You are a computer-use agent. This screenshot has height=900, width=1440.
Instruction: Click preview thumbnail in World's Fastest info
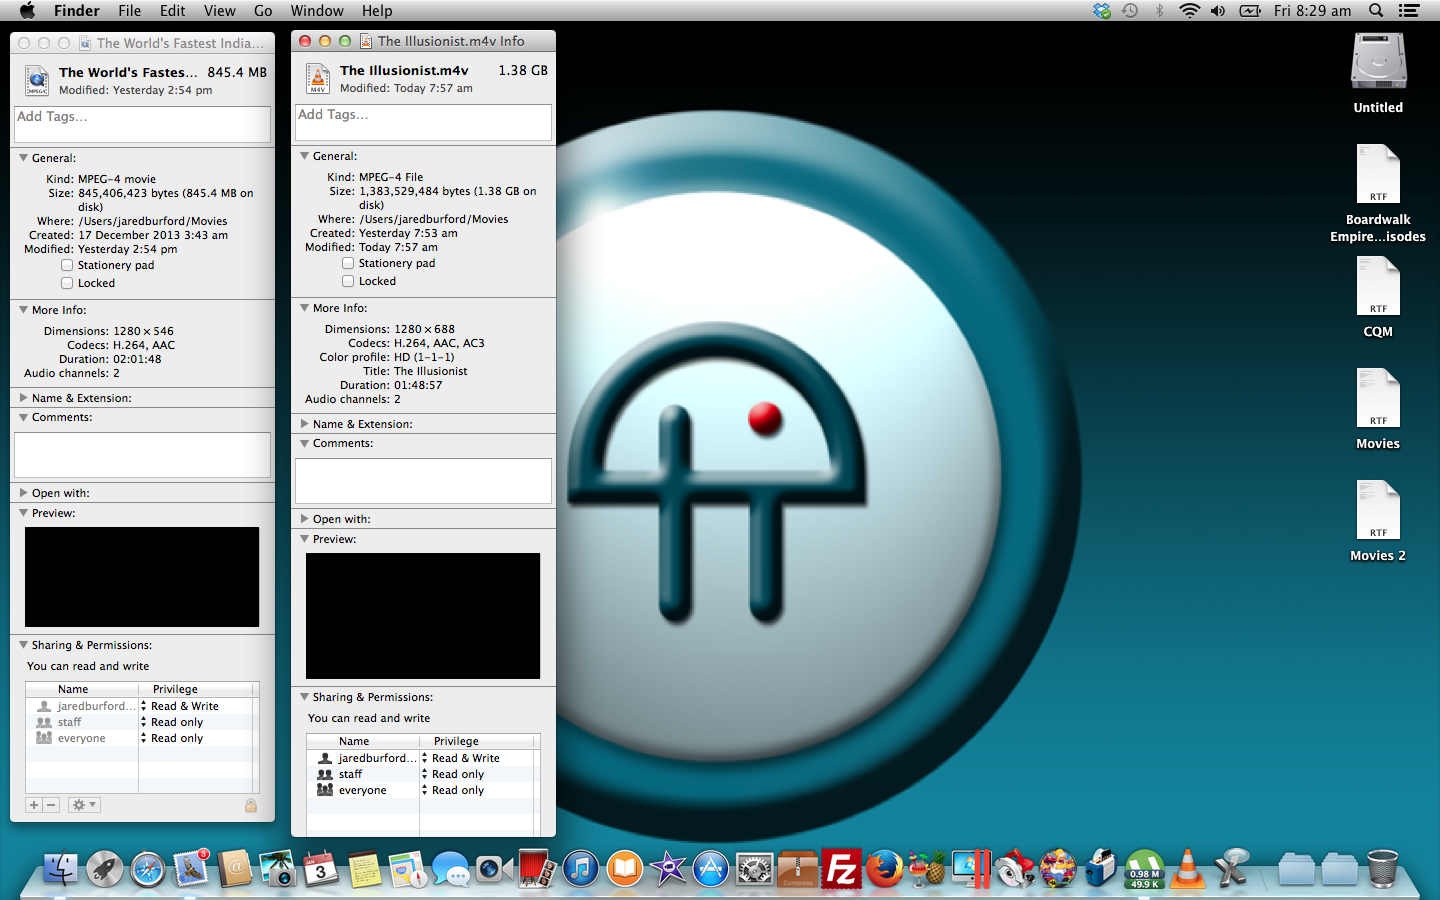(x=142, y=577)
